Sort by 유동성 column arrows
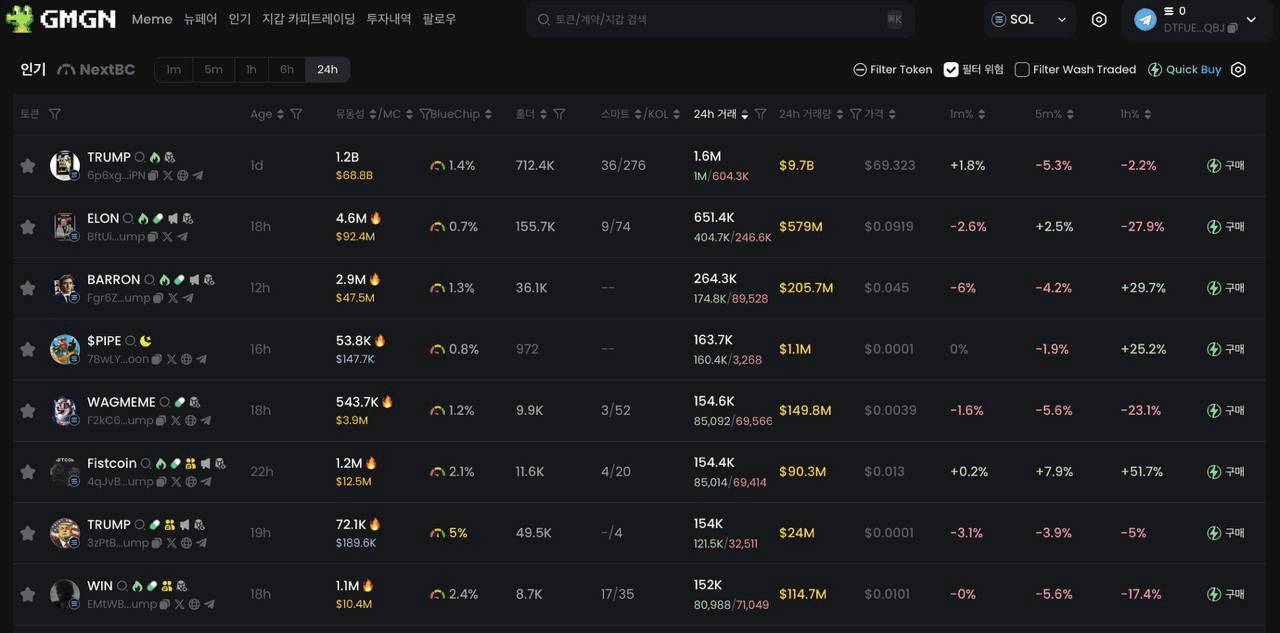Viewport: 1280px width, 633px height. tap(373, 114)
